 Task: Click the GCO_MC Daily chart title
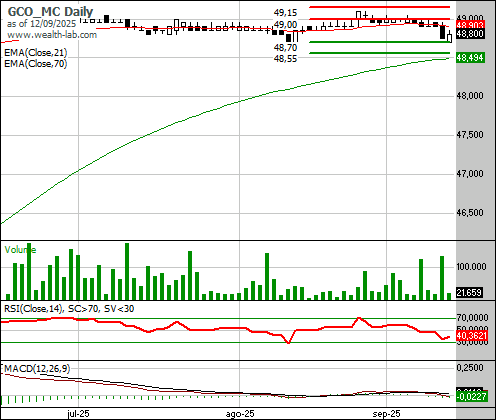pyautogui.click(x=50, y=12)
